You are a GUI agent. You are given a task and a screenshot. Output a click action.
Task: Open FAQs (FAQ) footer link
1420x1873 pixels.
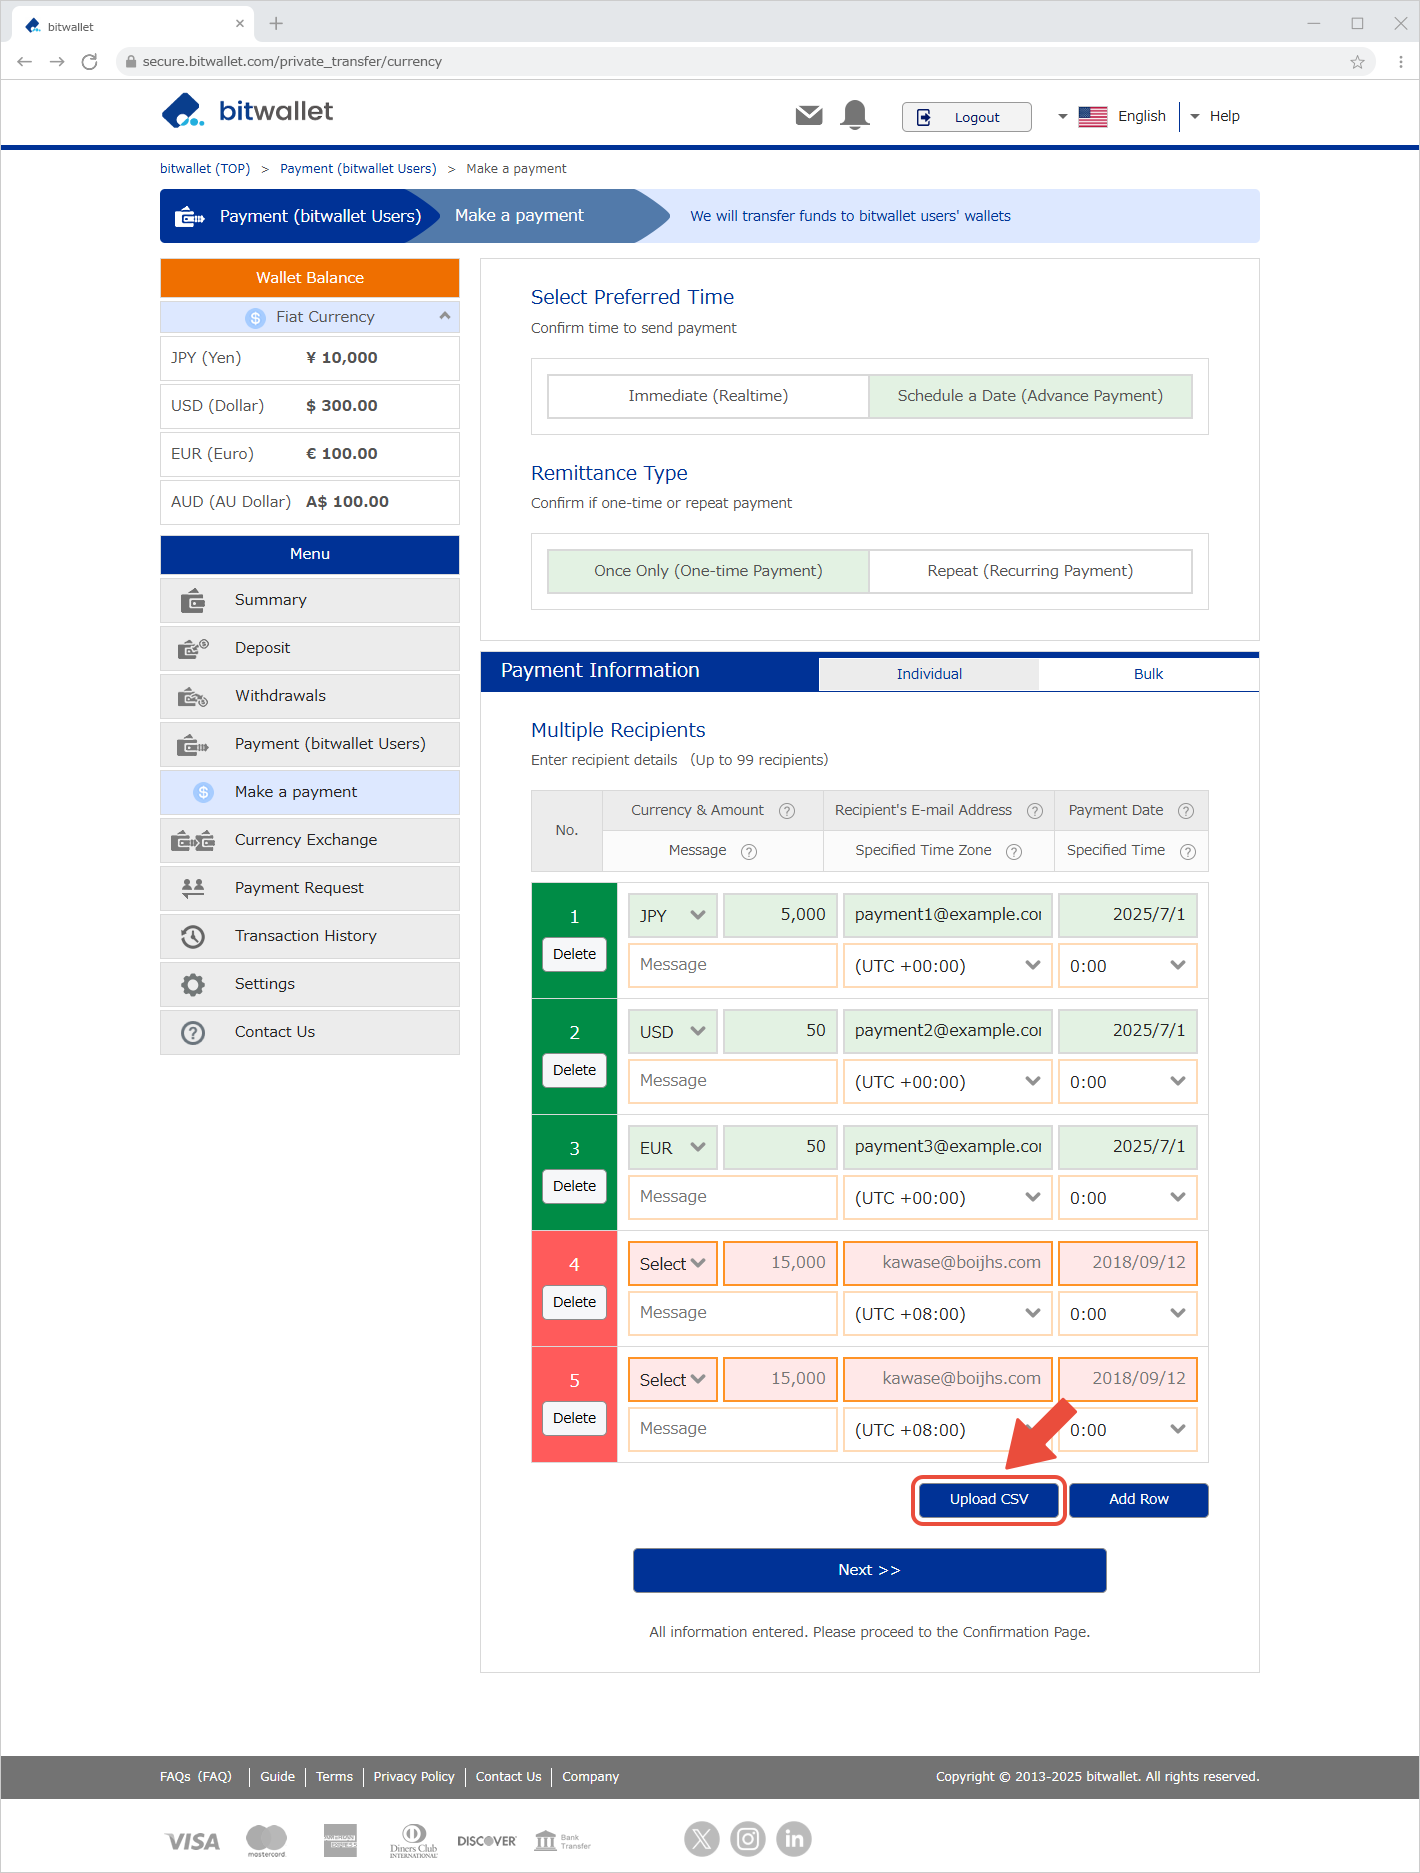tap(196, 1777)
